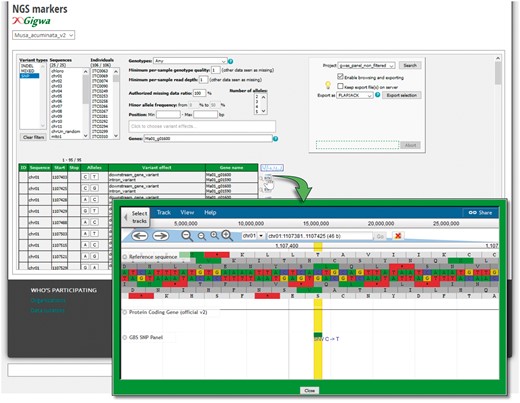Image resolution: width=520 pixels, height=403 pixels.
Task: Click the Position Min input field
Action: click(168, 114)
